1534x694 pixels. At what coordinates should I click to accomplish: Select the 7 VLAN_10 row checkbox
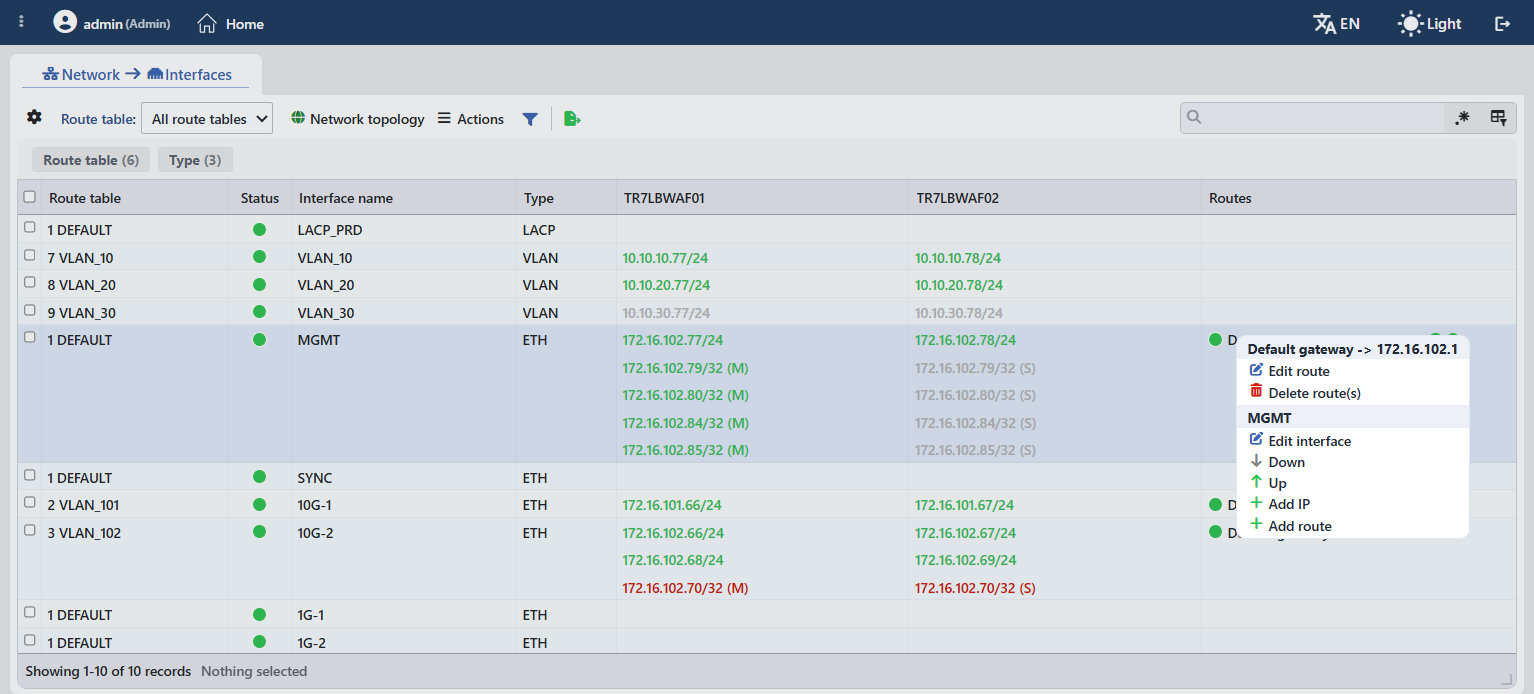pos(30,256)
